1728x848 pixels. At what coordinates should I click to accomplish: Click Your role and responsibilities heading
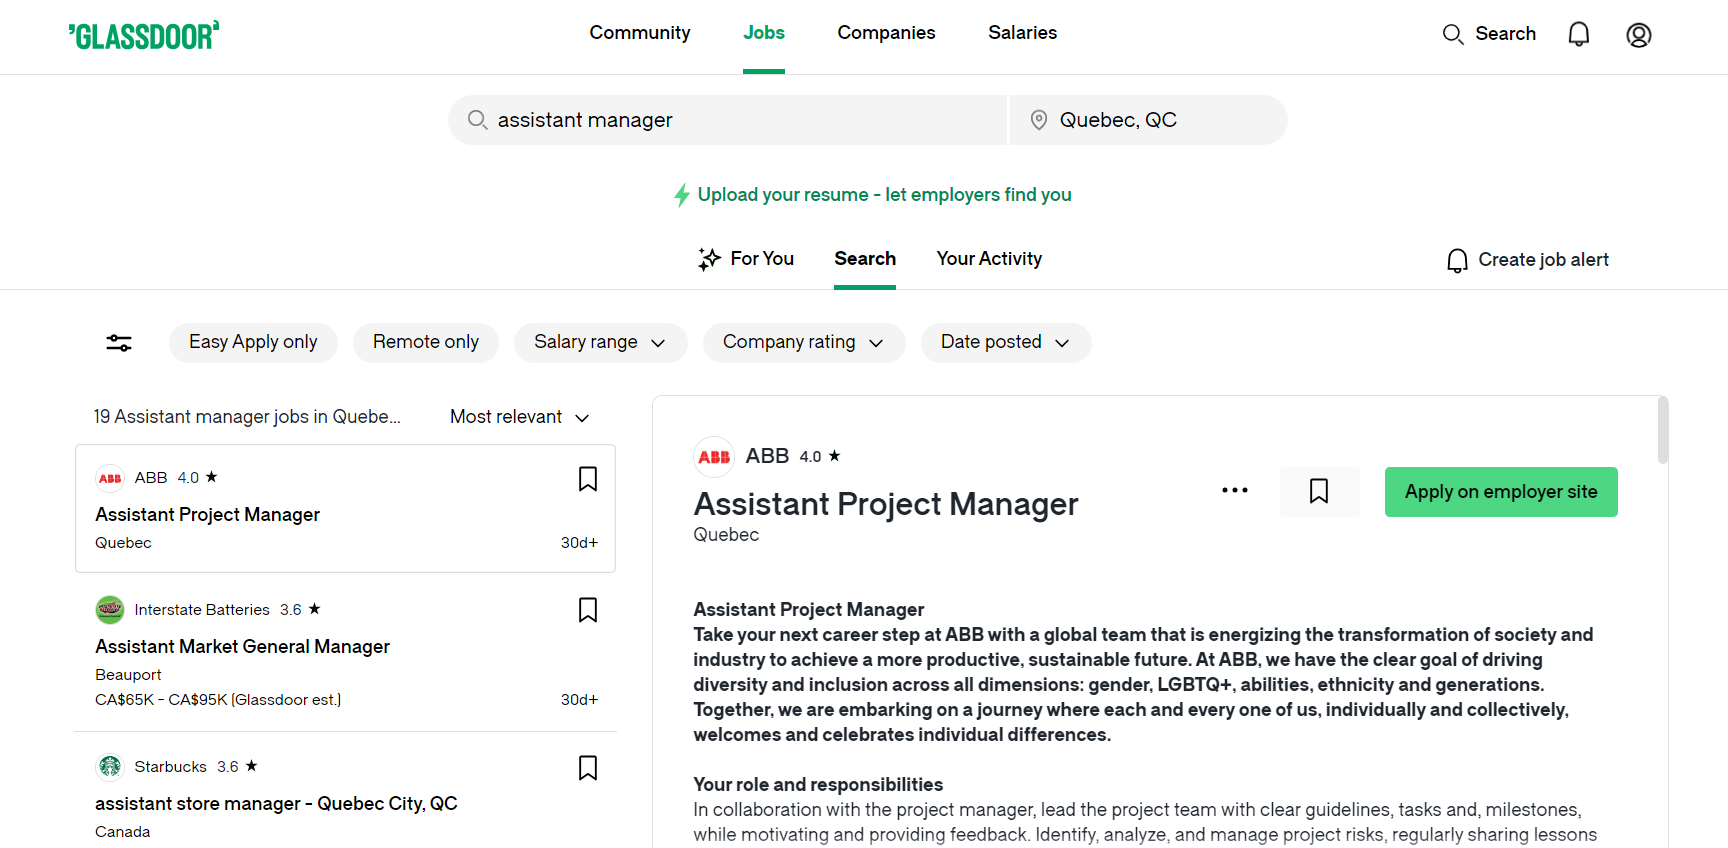(818, 785)
